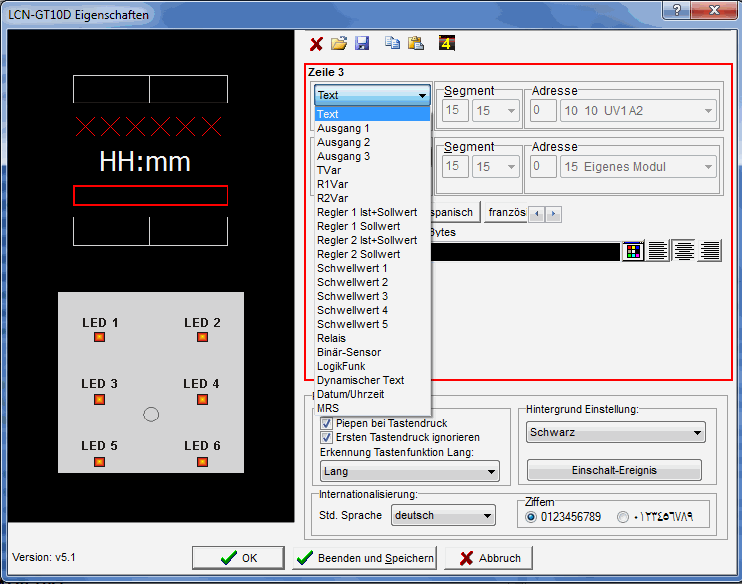Open the 'Schwarz' background dropdown
Screen dimensions: 742x584
615,433
